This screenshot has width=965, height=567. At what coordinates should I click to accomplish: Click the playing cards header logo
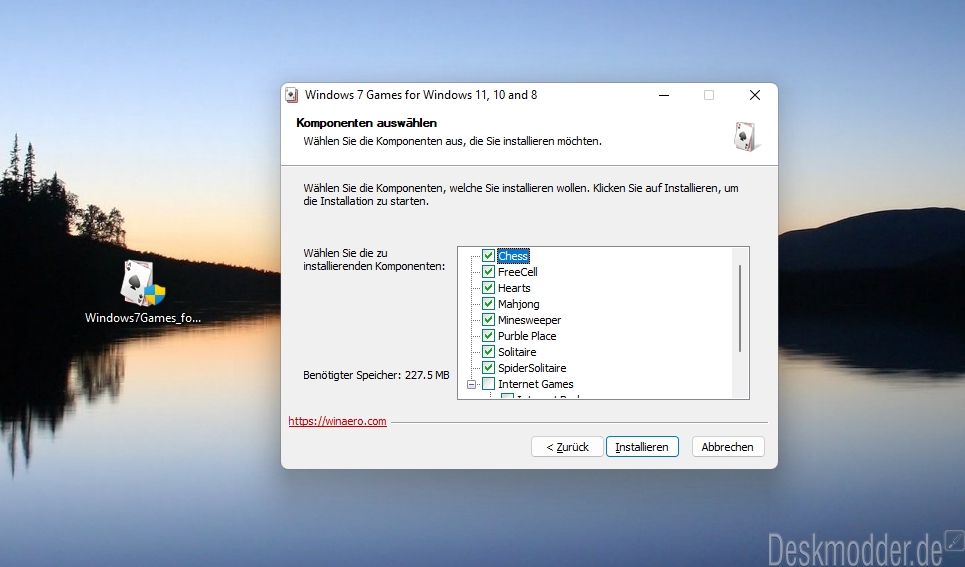747,136
